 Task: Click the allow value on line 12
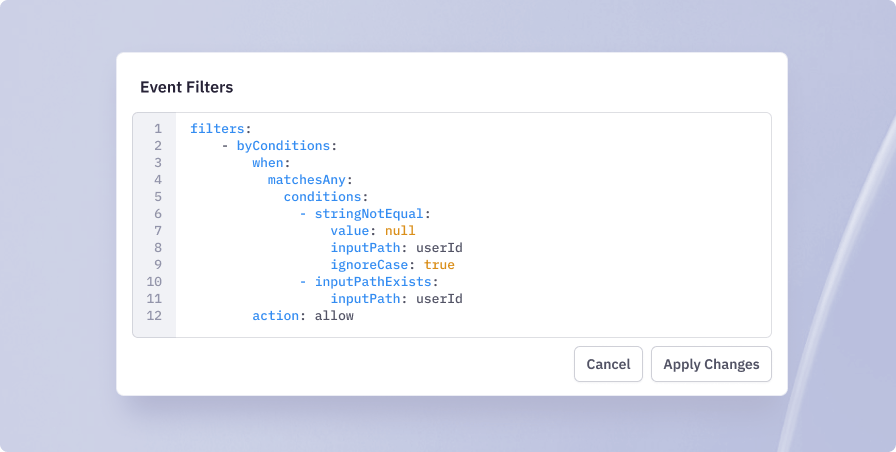[x=334, y=315]
